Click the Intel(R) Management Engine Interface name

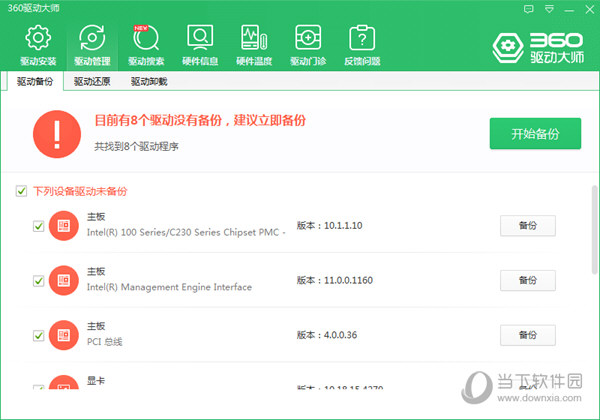tap(169, 287)
